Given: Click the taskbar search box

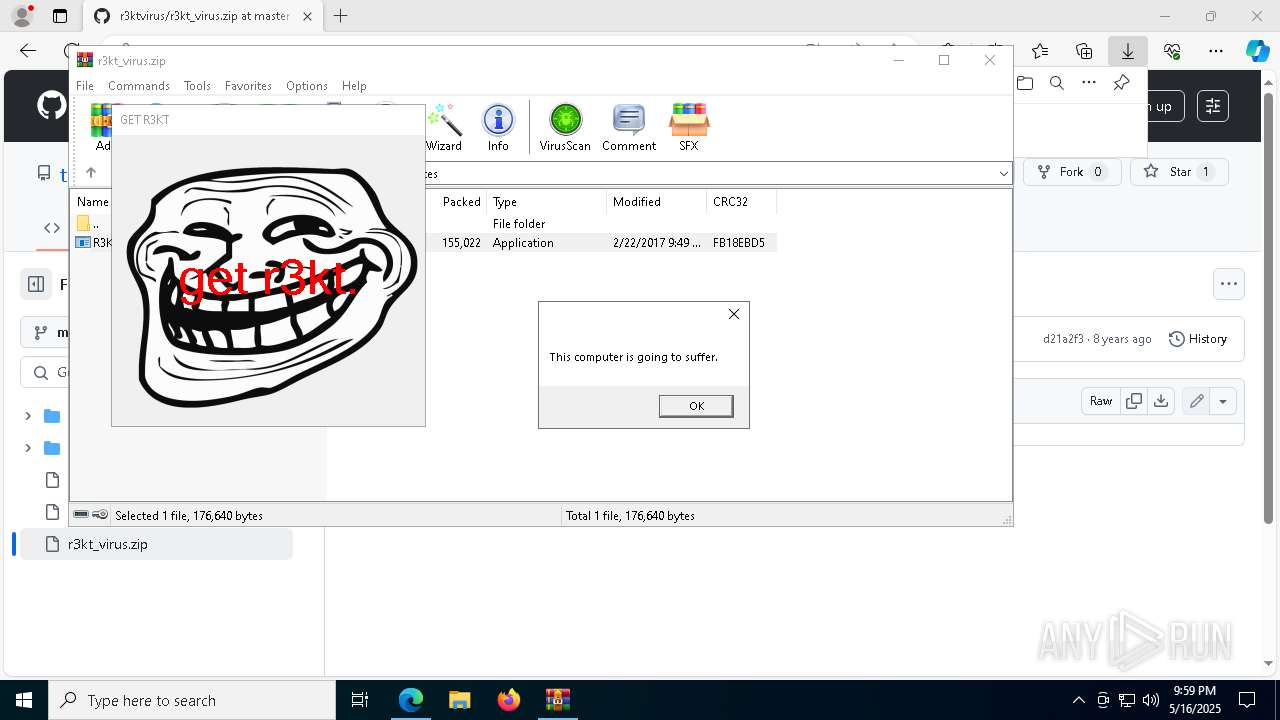Looking at the screenshot, I should 192,700.
